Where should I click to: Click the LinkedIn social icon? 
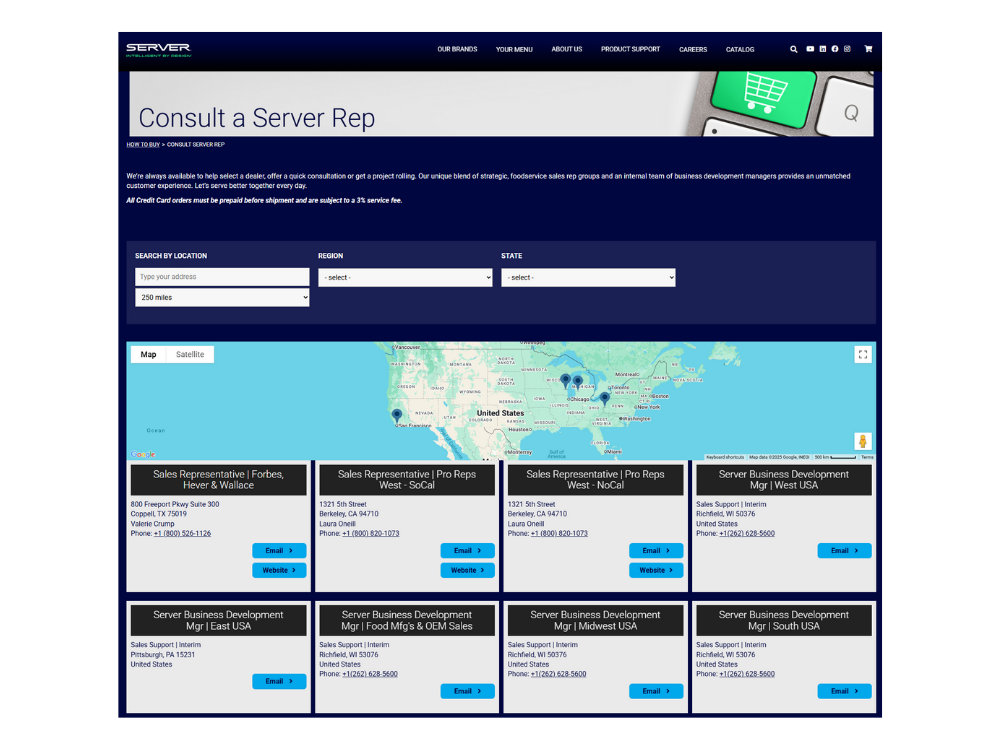(x=823, y=49)
